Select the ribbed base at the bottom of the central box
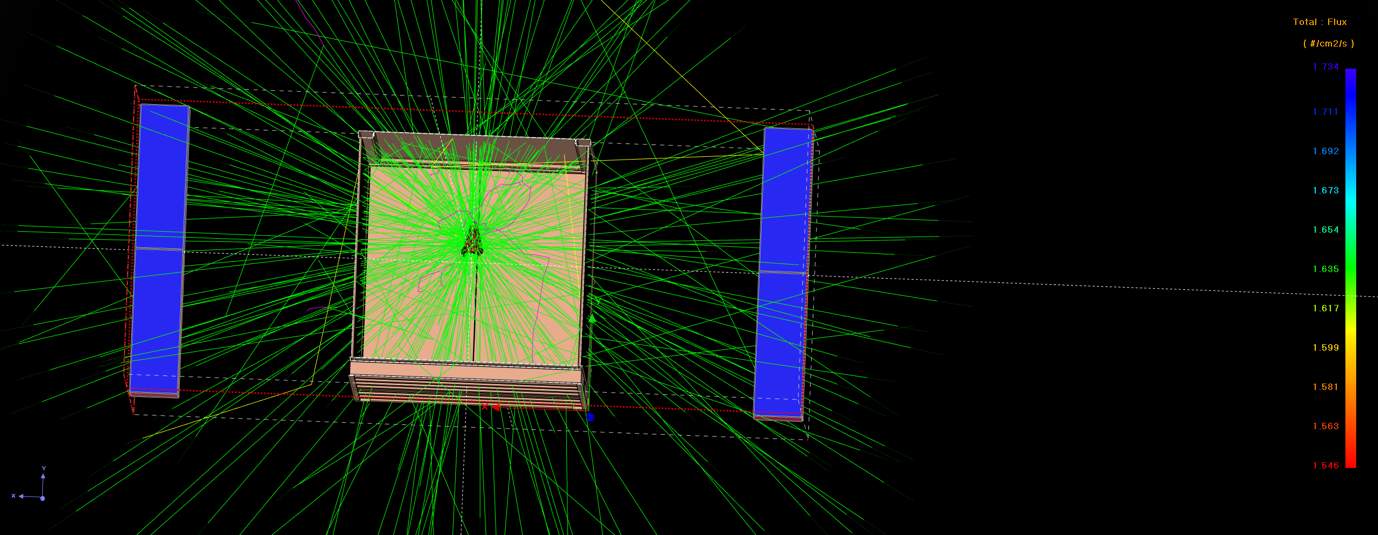This screenshot has height=535, width=1378. pos(466,384)
